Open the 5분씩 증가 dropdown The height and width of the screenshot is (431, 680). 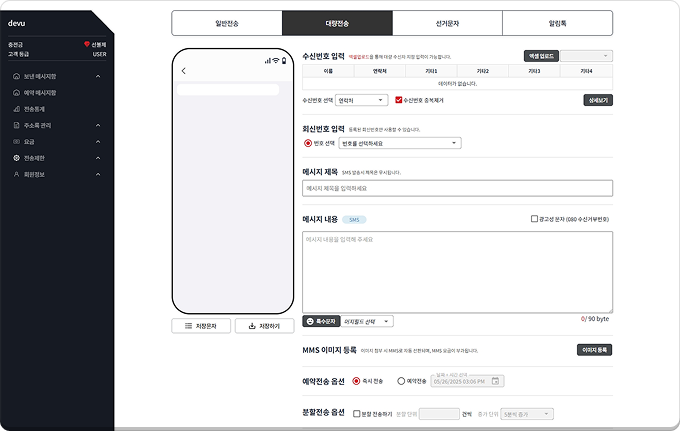(x=527, y=414)
